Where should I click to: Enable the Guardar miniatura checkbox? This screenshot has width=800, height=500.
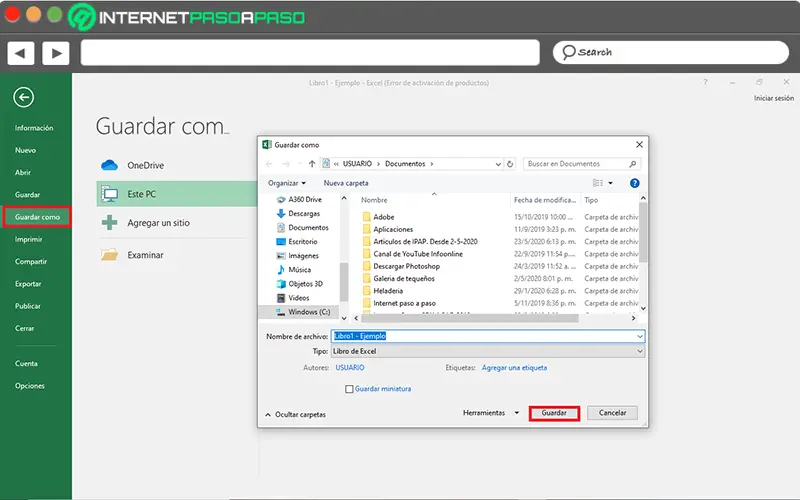[x=349, y=389]
